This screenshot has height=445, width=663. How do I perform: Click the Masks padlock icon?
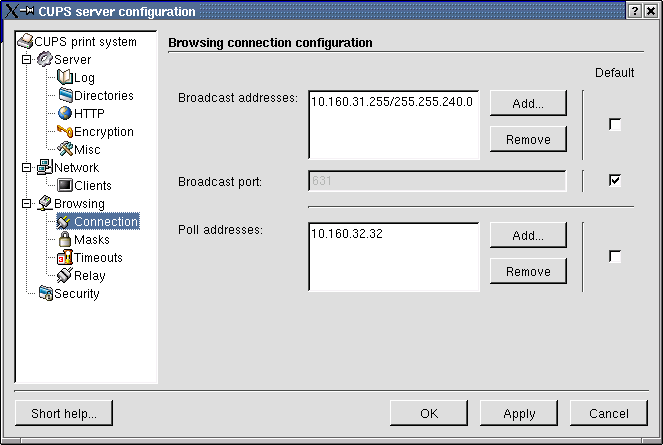pyautogui.click(x=65, y=240)
